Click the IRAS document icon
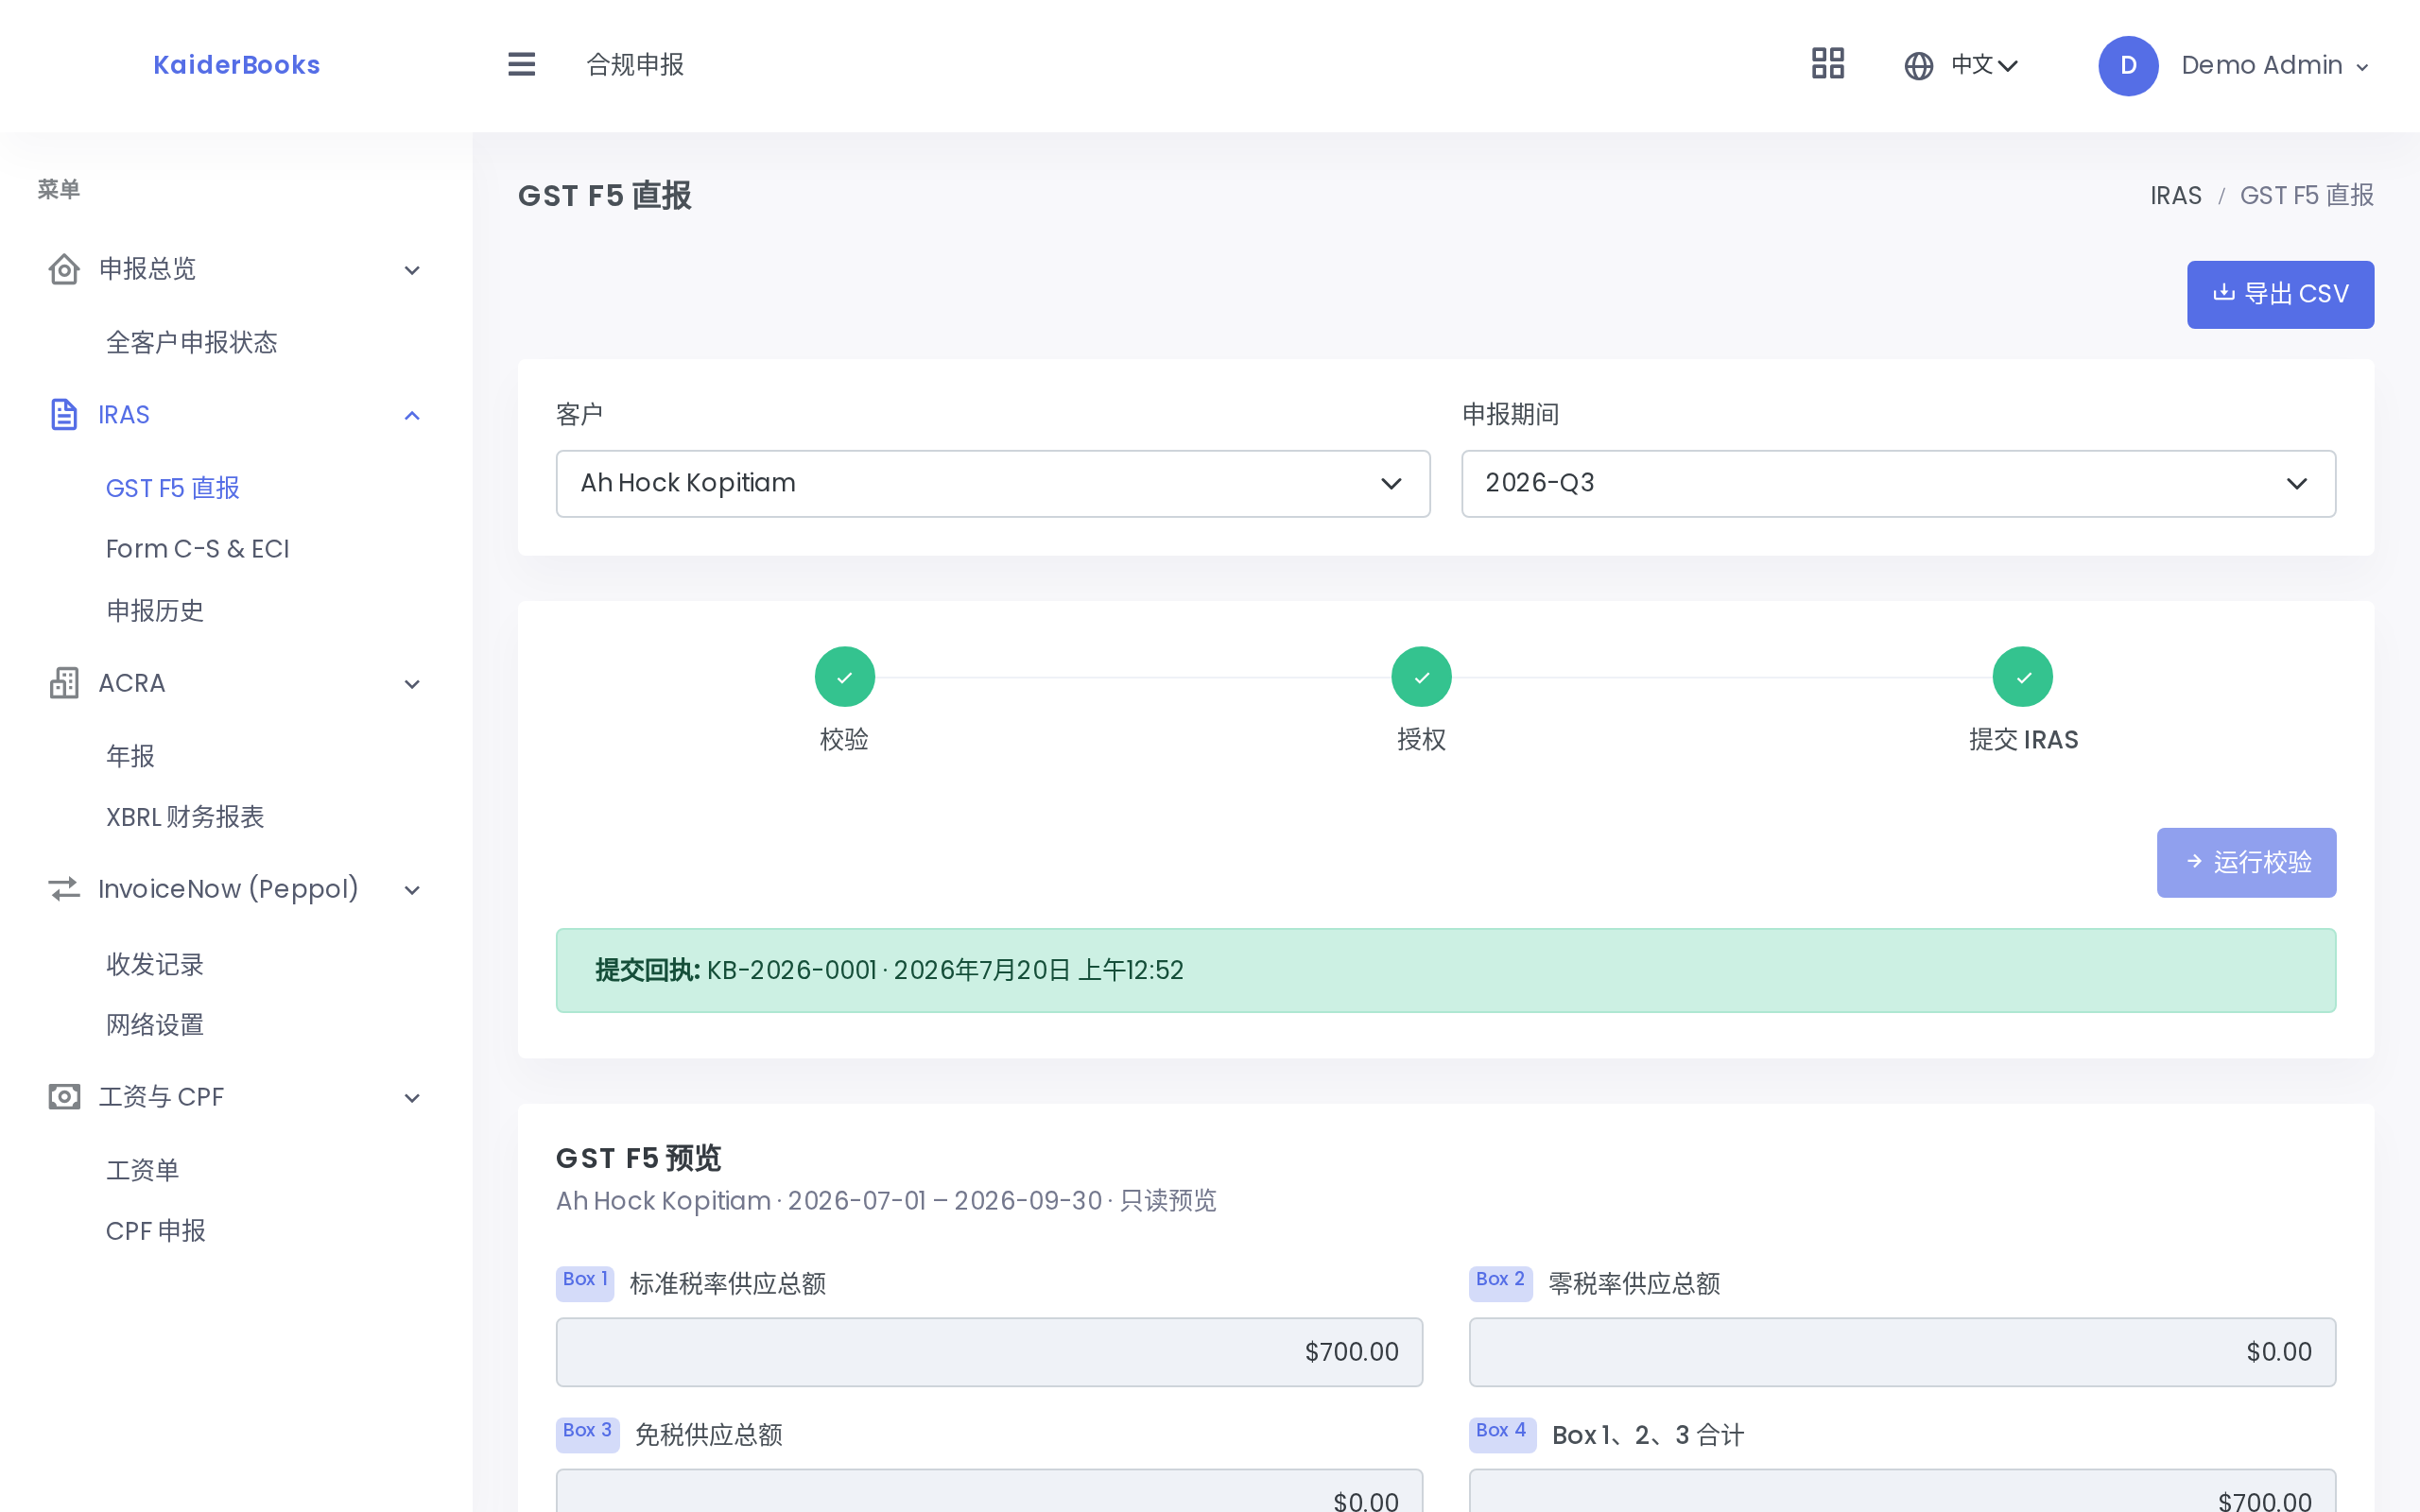The width and height of the screenshot is (2420, 1512). (x=64, y=415)
